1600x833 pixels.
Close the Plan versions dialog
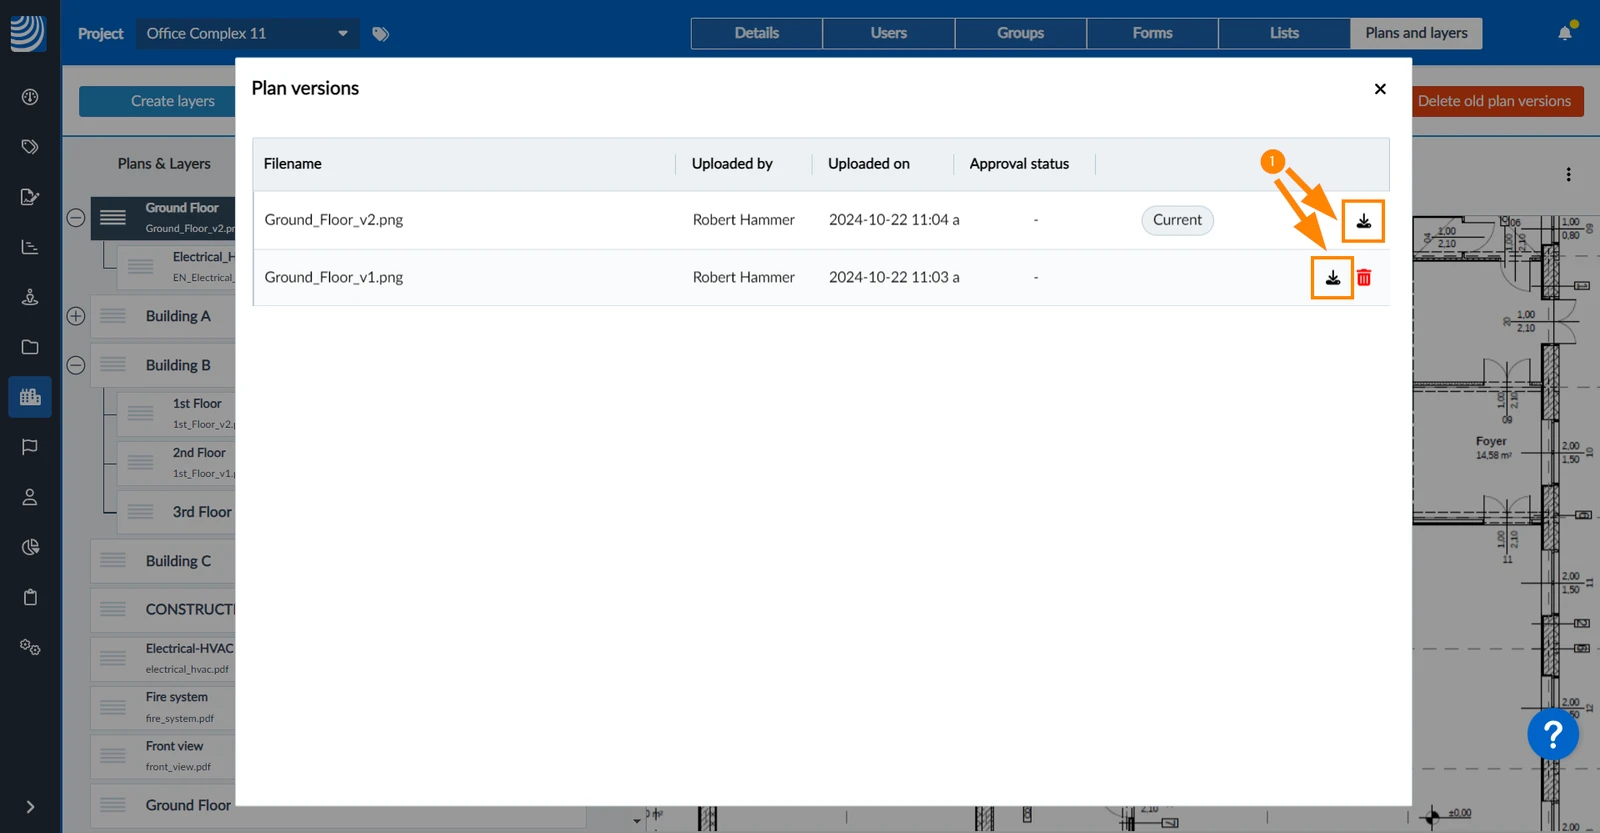tap(1380, 89)
